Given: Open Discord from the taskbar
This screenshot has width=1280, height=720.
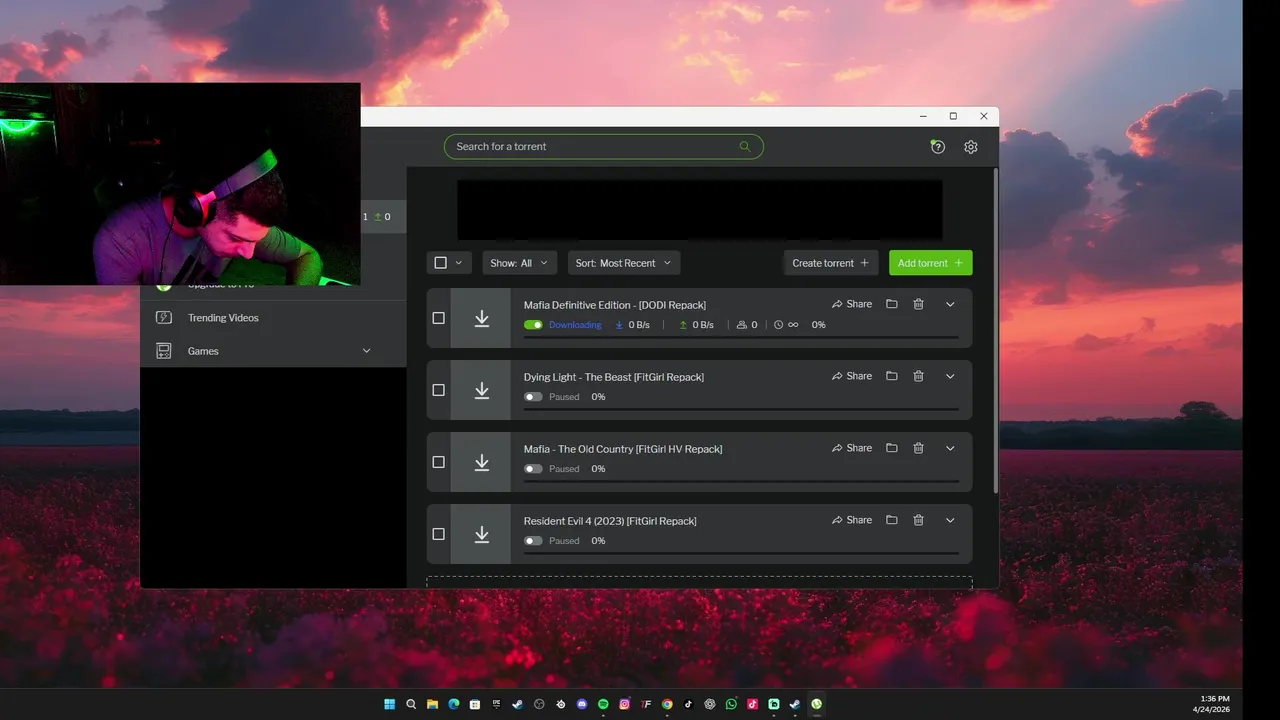Looking at the screenshot, I should tap(582, 704).
